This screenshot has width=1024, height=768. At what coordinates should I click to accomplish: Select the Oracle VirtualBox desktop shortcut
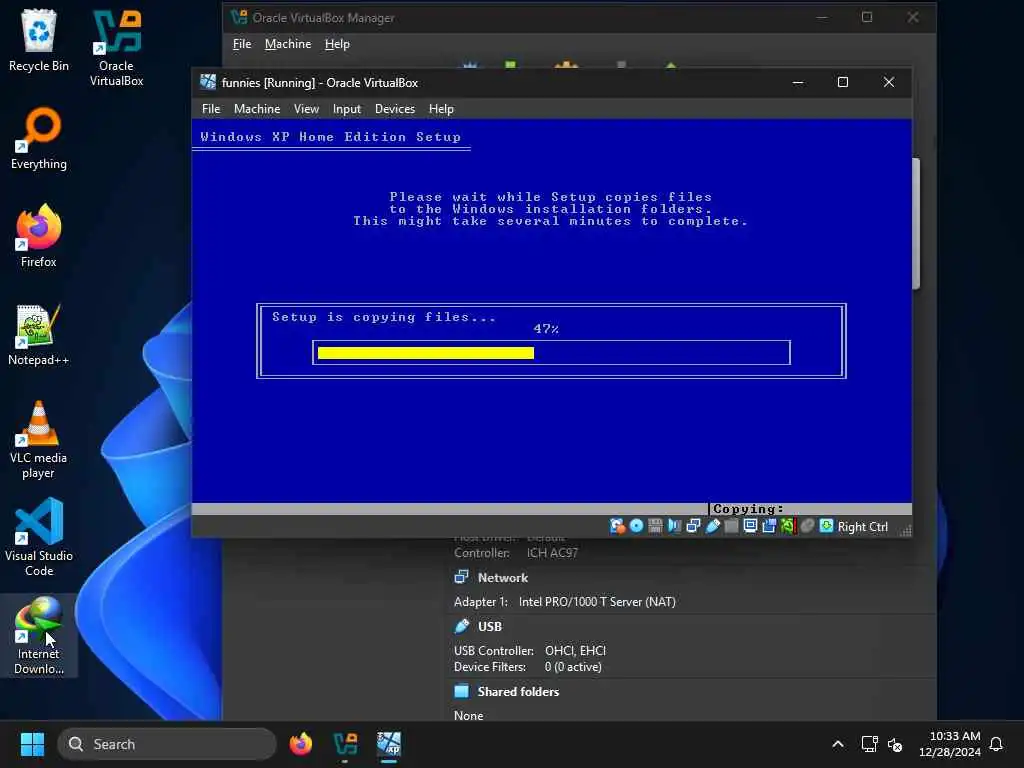coord(116,48)
